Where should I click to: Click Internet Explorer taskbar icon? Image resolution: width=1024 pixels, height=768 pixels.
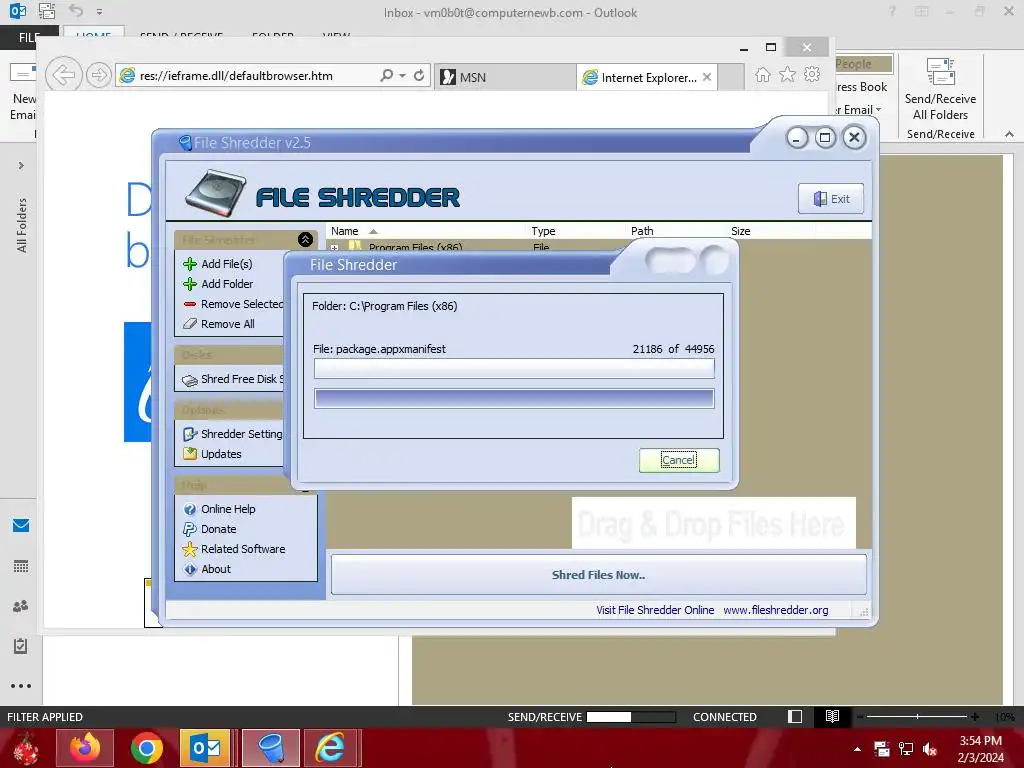pyautogui.click(x=330, y=748)
